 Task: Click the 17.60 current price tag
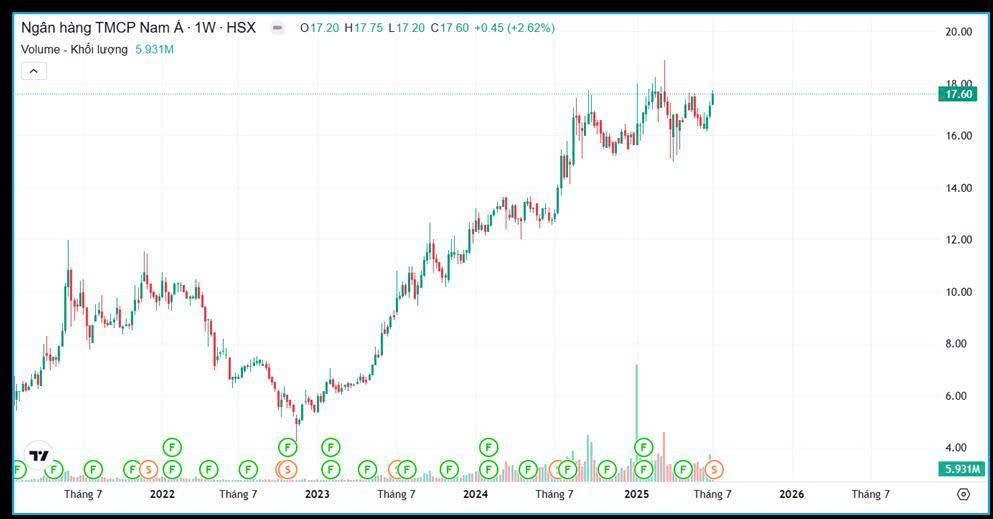click(958, 94)
